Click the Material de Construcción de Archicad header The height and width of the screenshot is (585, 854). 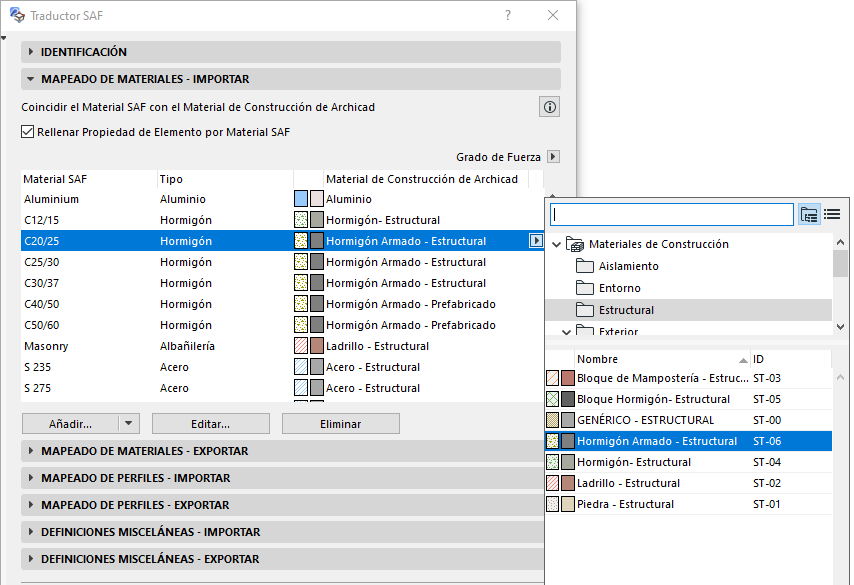pos(426,179)
